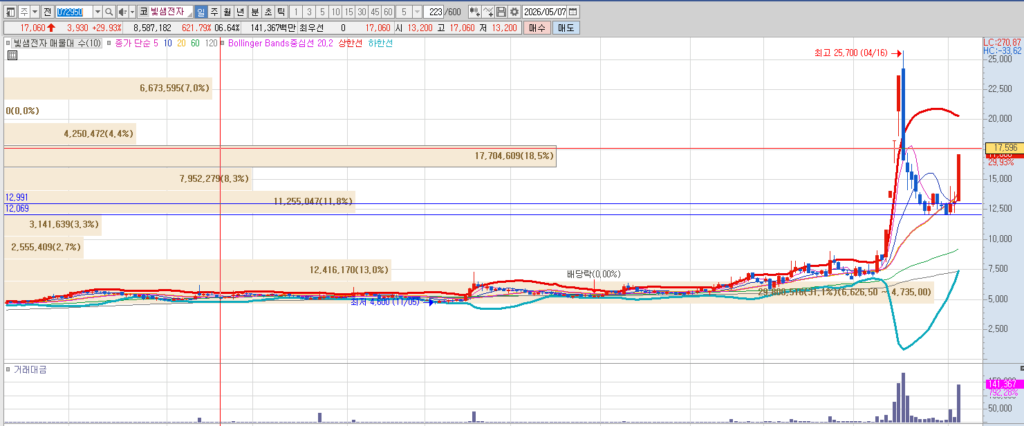Select the 월 monthly chart period

pos(227,12)
